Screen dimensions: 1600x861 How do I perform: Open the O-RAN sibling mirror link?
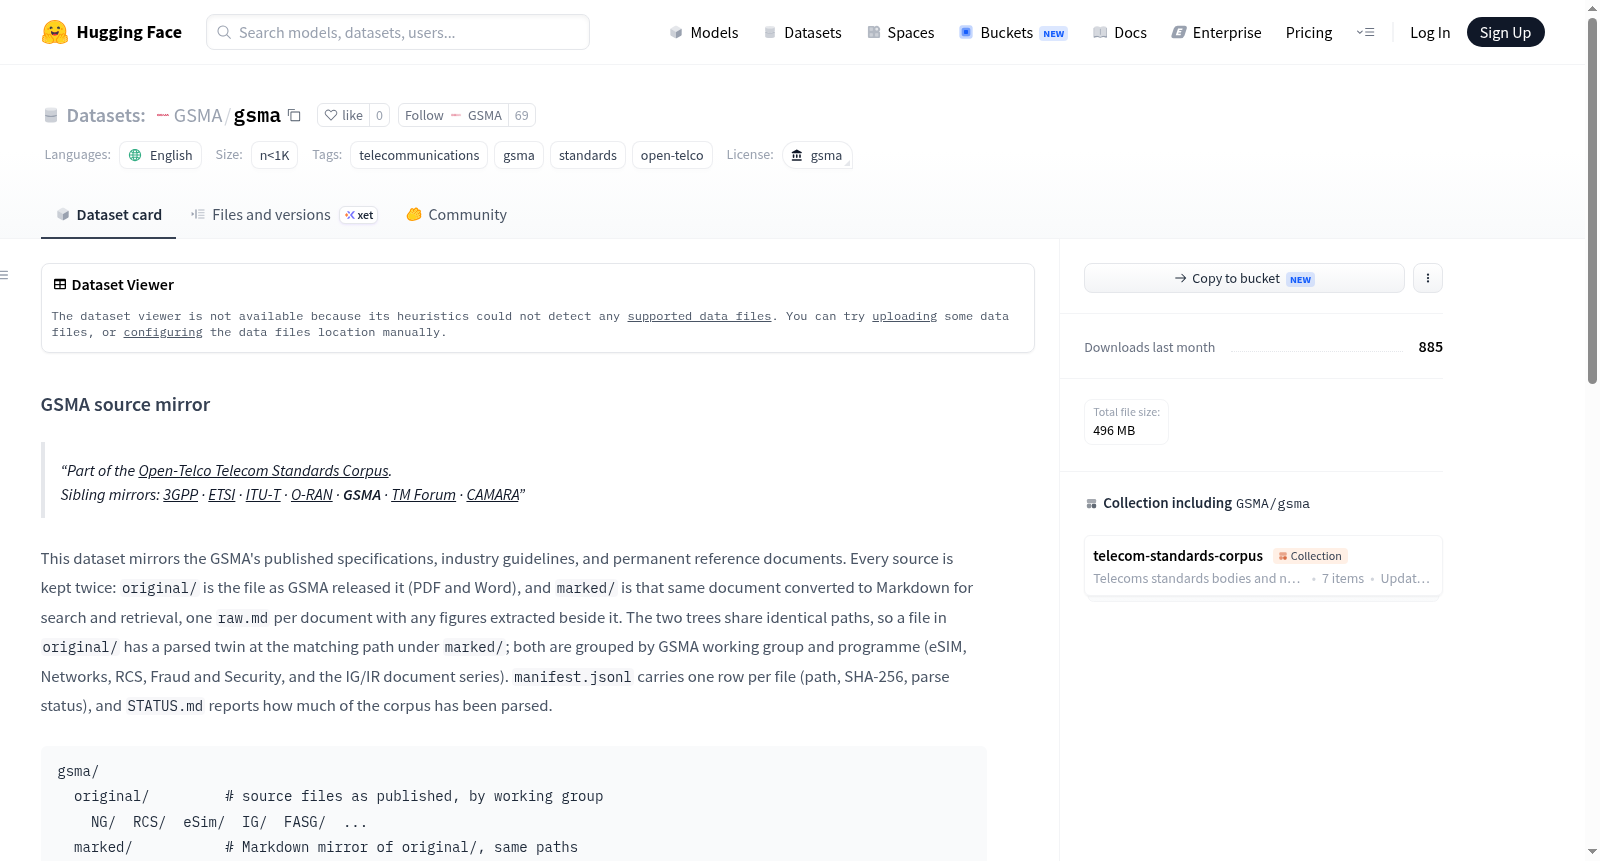312,495
